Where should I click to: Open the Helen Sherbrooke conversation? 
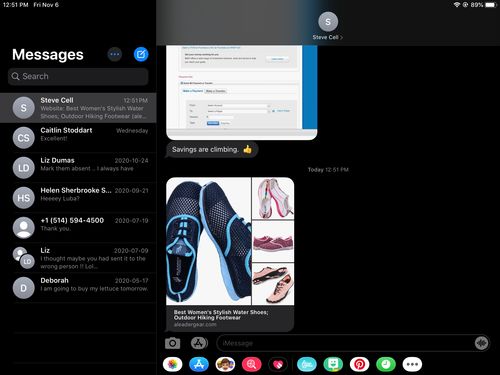click(78, 198)
